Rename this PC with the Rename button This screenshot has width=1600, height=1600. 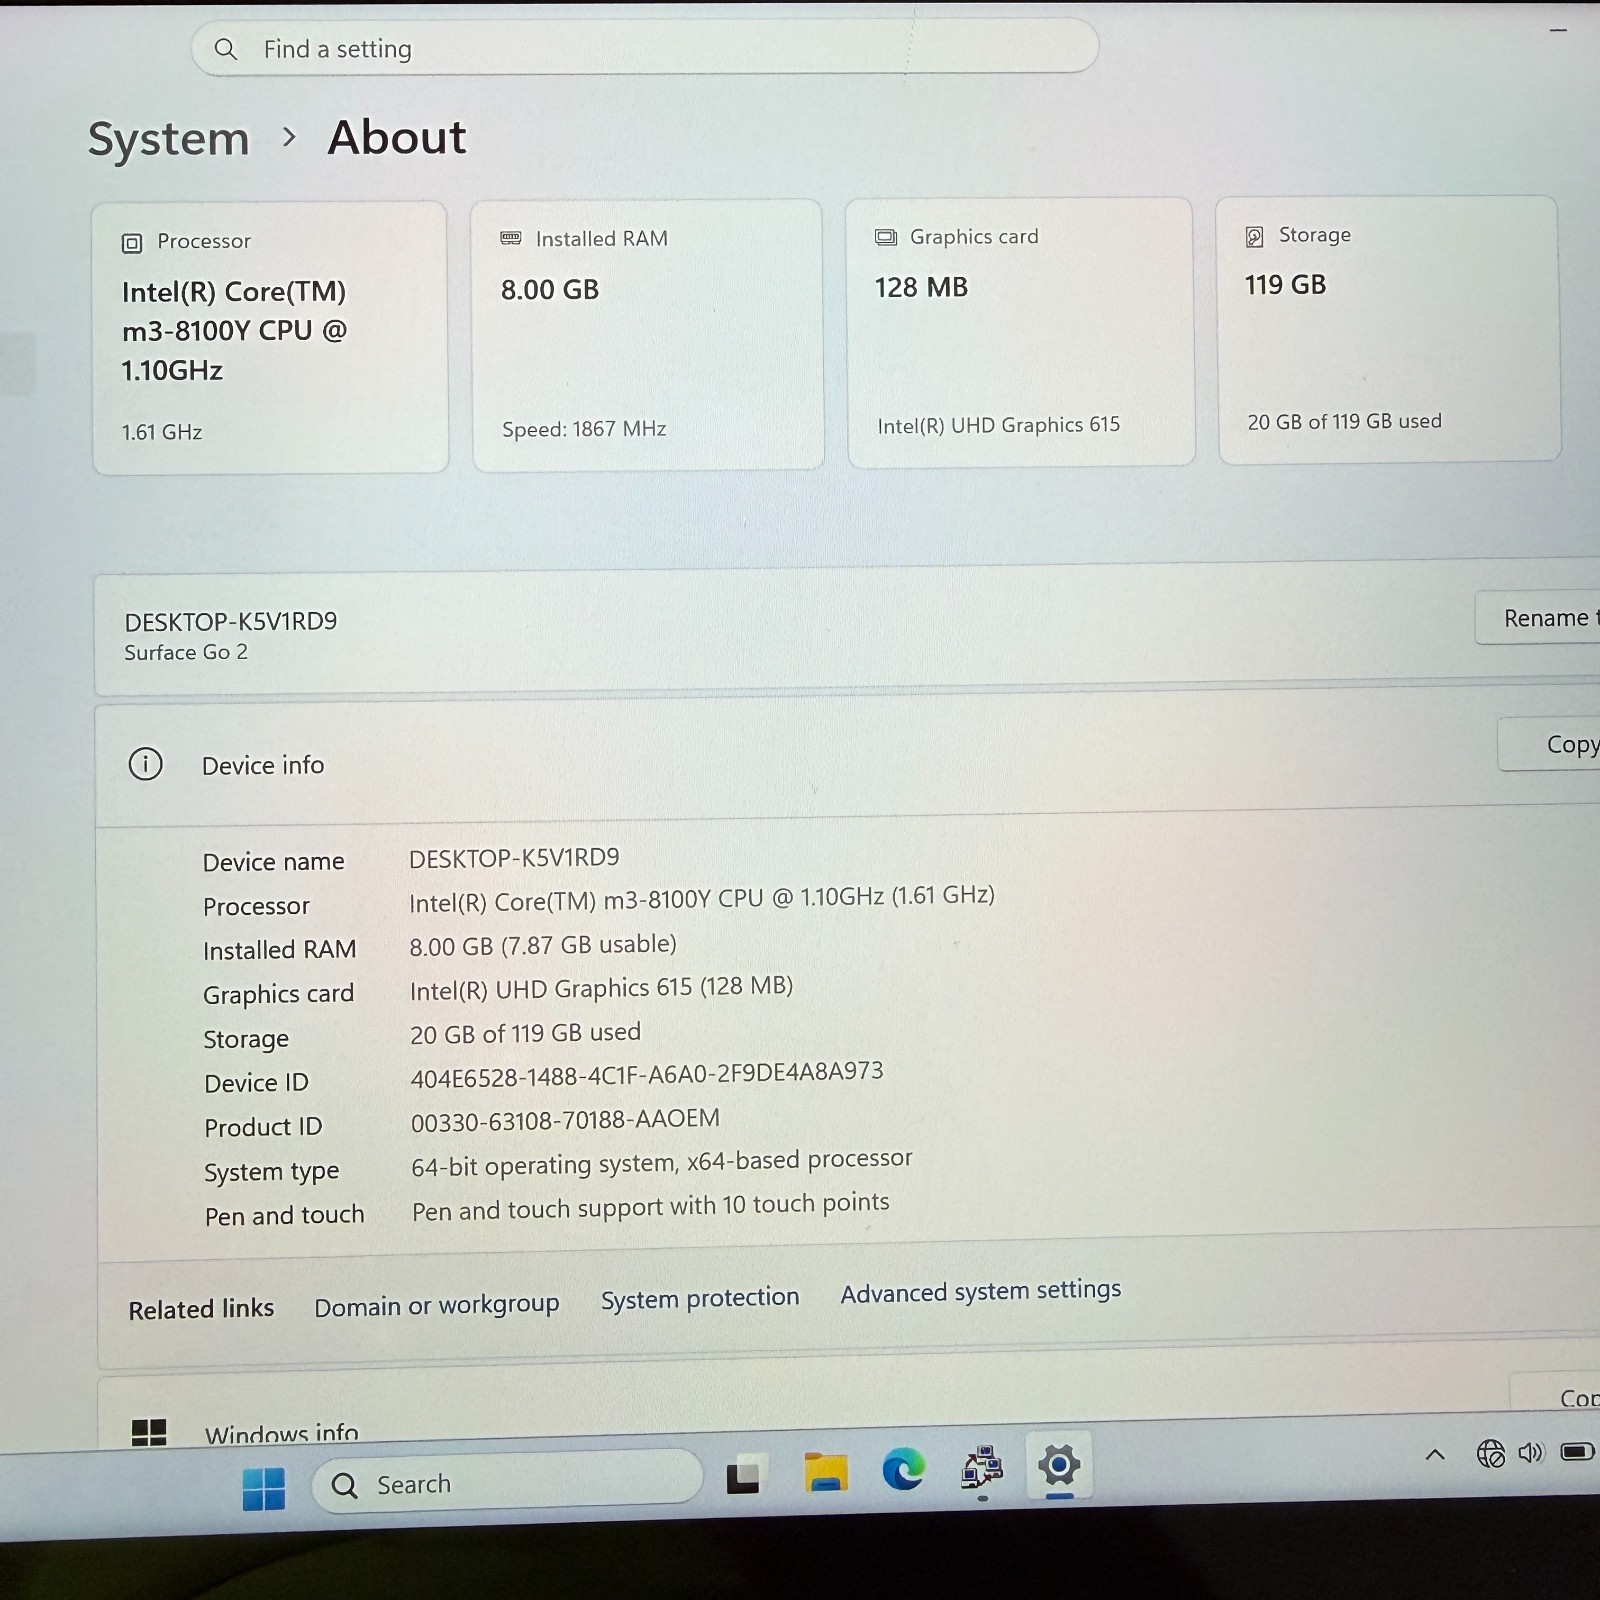[x=1540, y=618]
